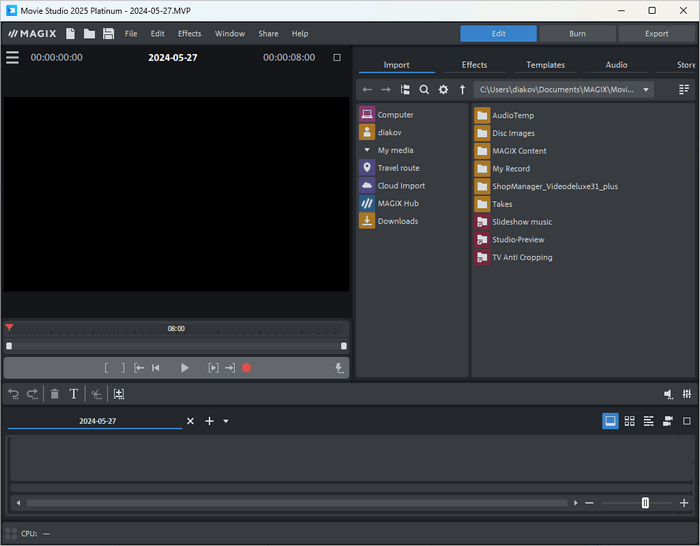Delete selected object with trash icon

tap(55, 394)
